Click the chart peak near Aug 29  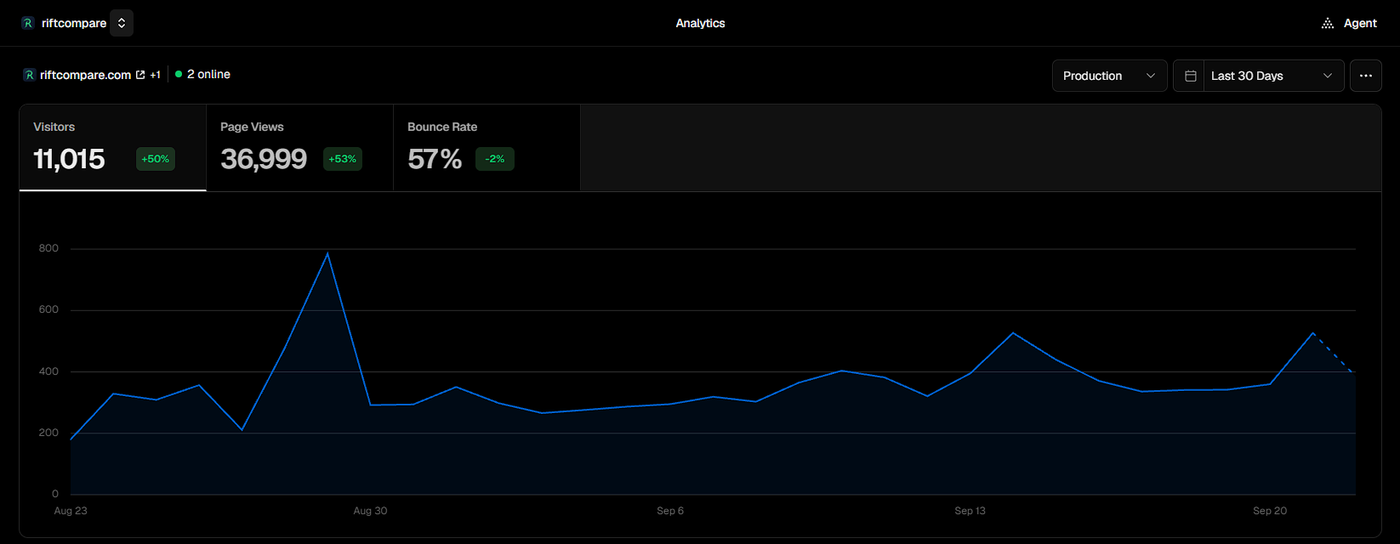tap(328, 253)
